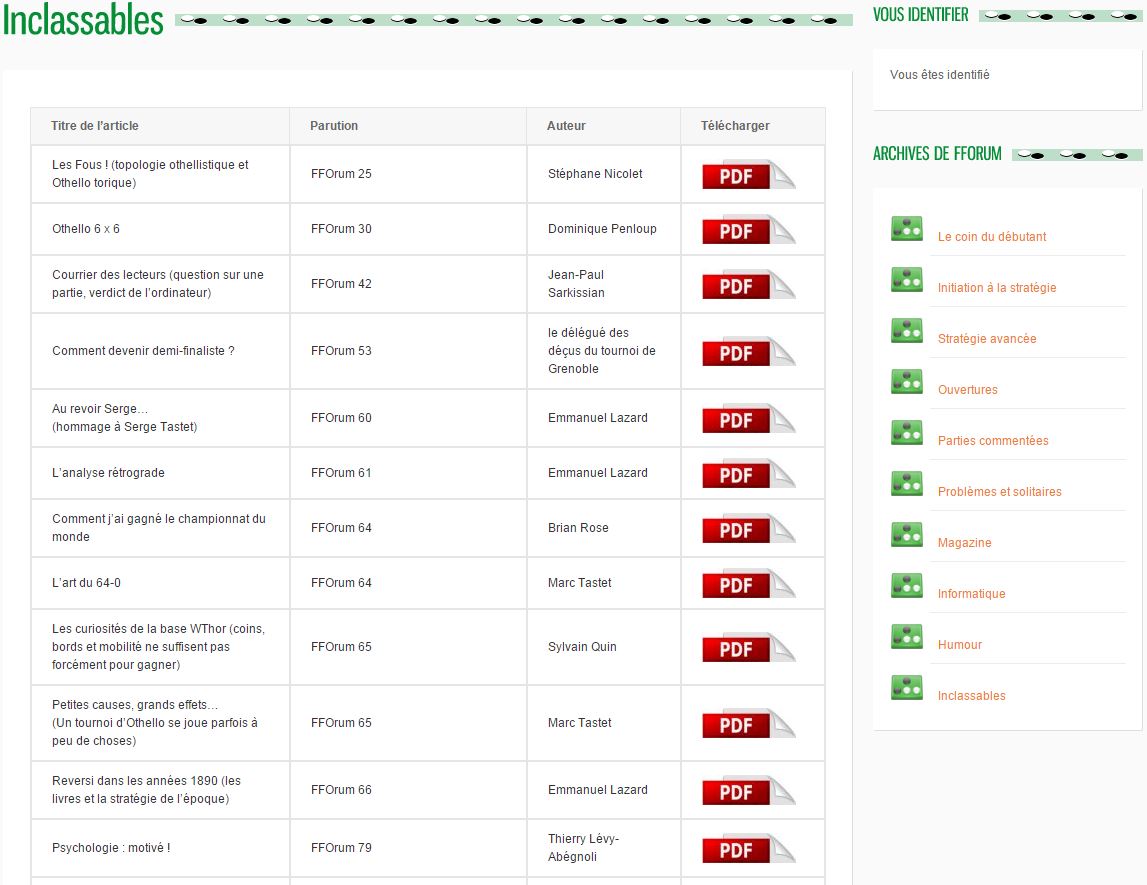Open PDF for Reversi dans les années 1890
This screenshot has width=1147, height=885.
(747, 791)
